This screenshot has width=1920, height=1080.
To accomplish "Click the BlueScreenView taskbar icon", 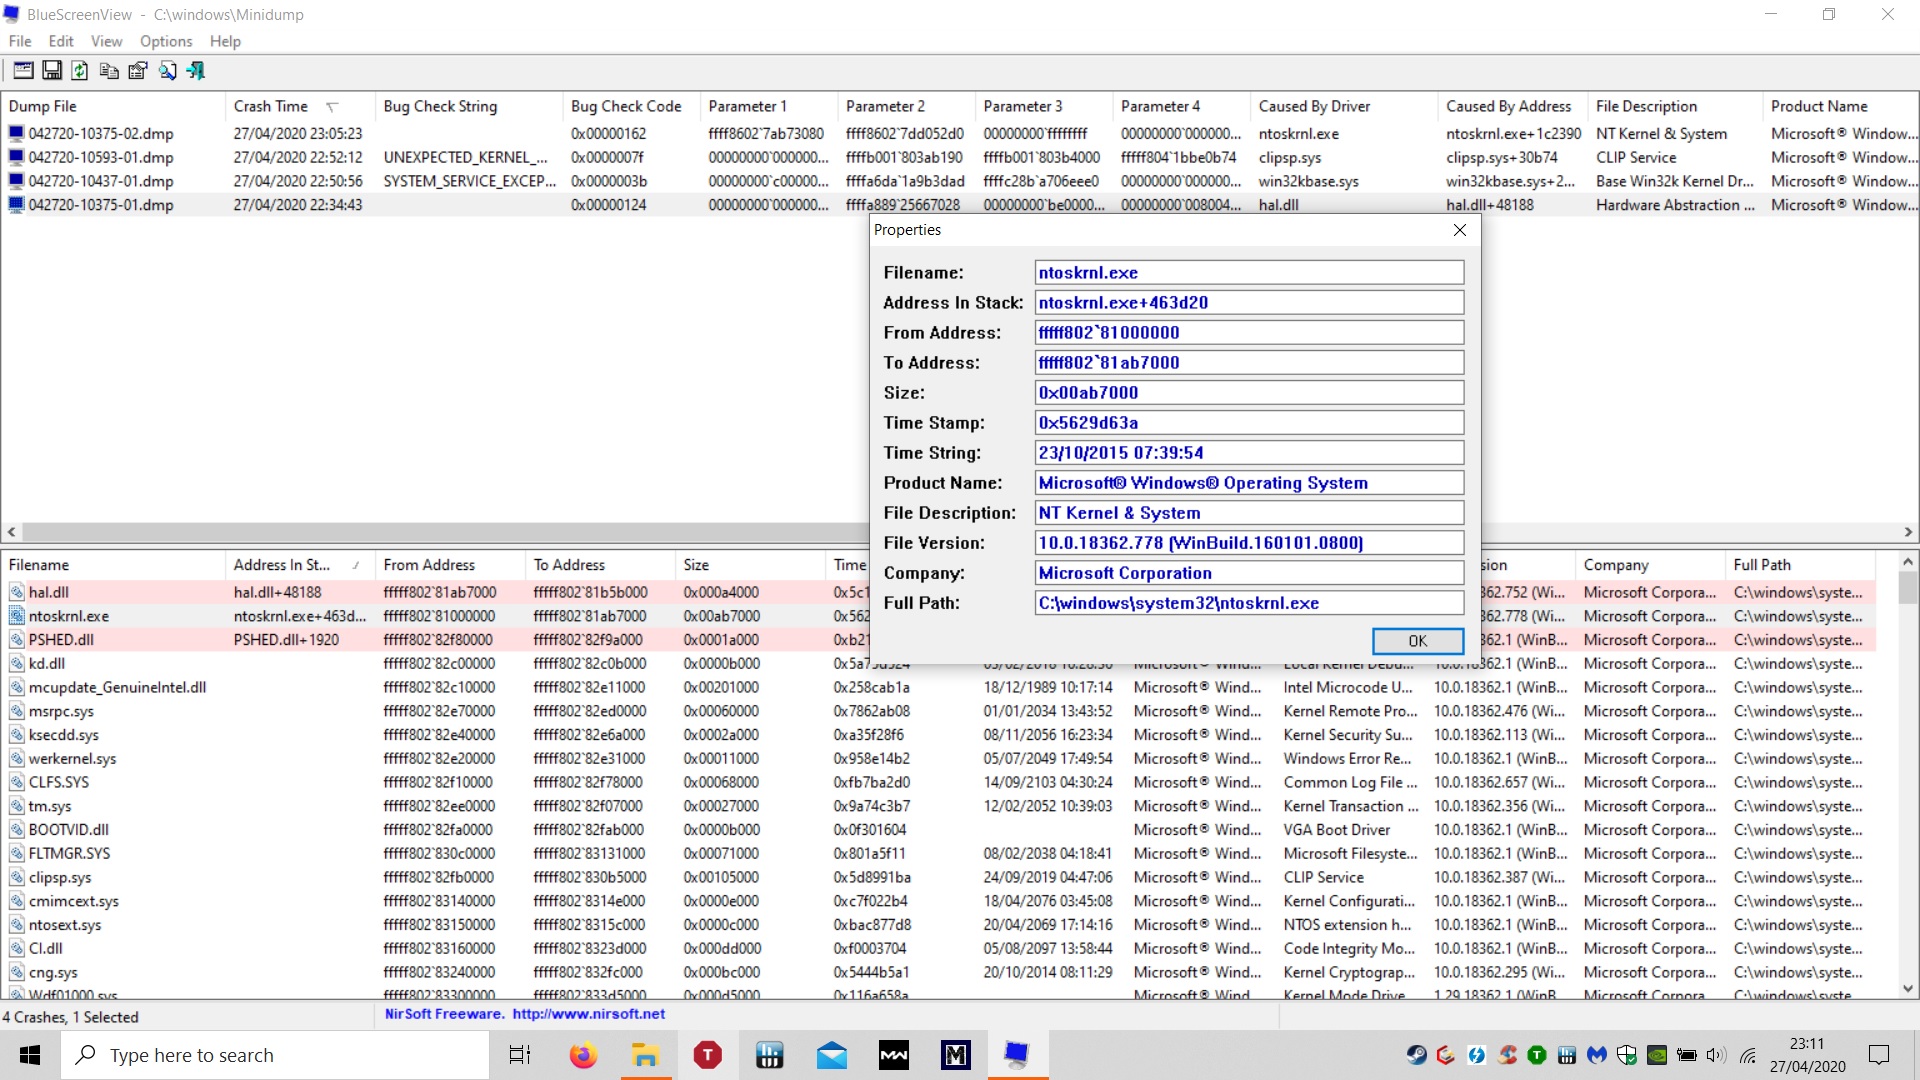I will pyautogui.click(x=1017, y=1055).
